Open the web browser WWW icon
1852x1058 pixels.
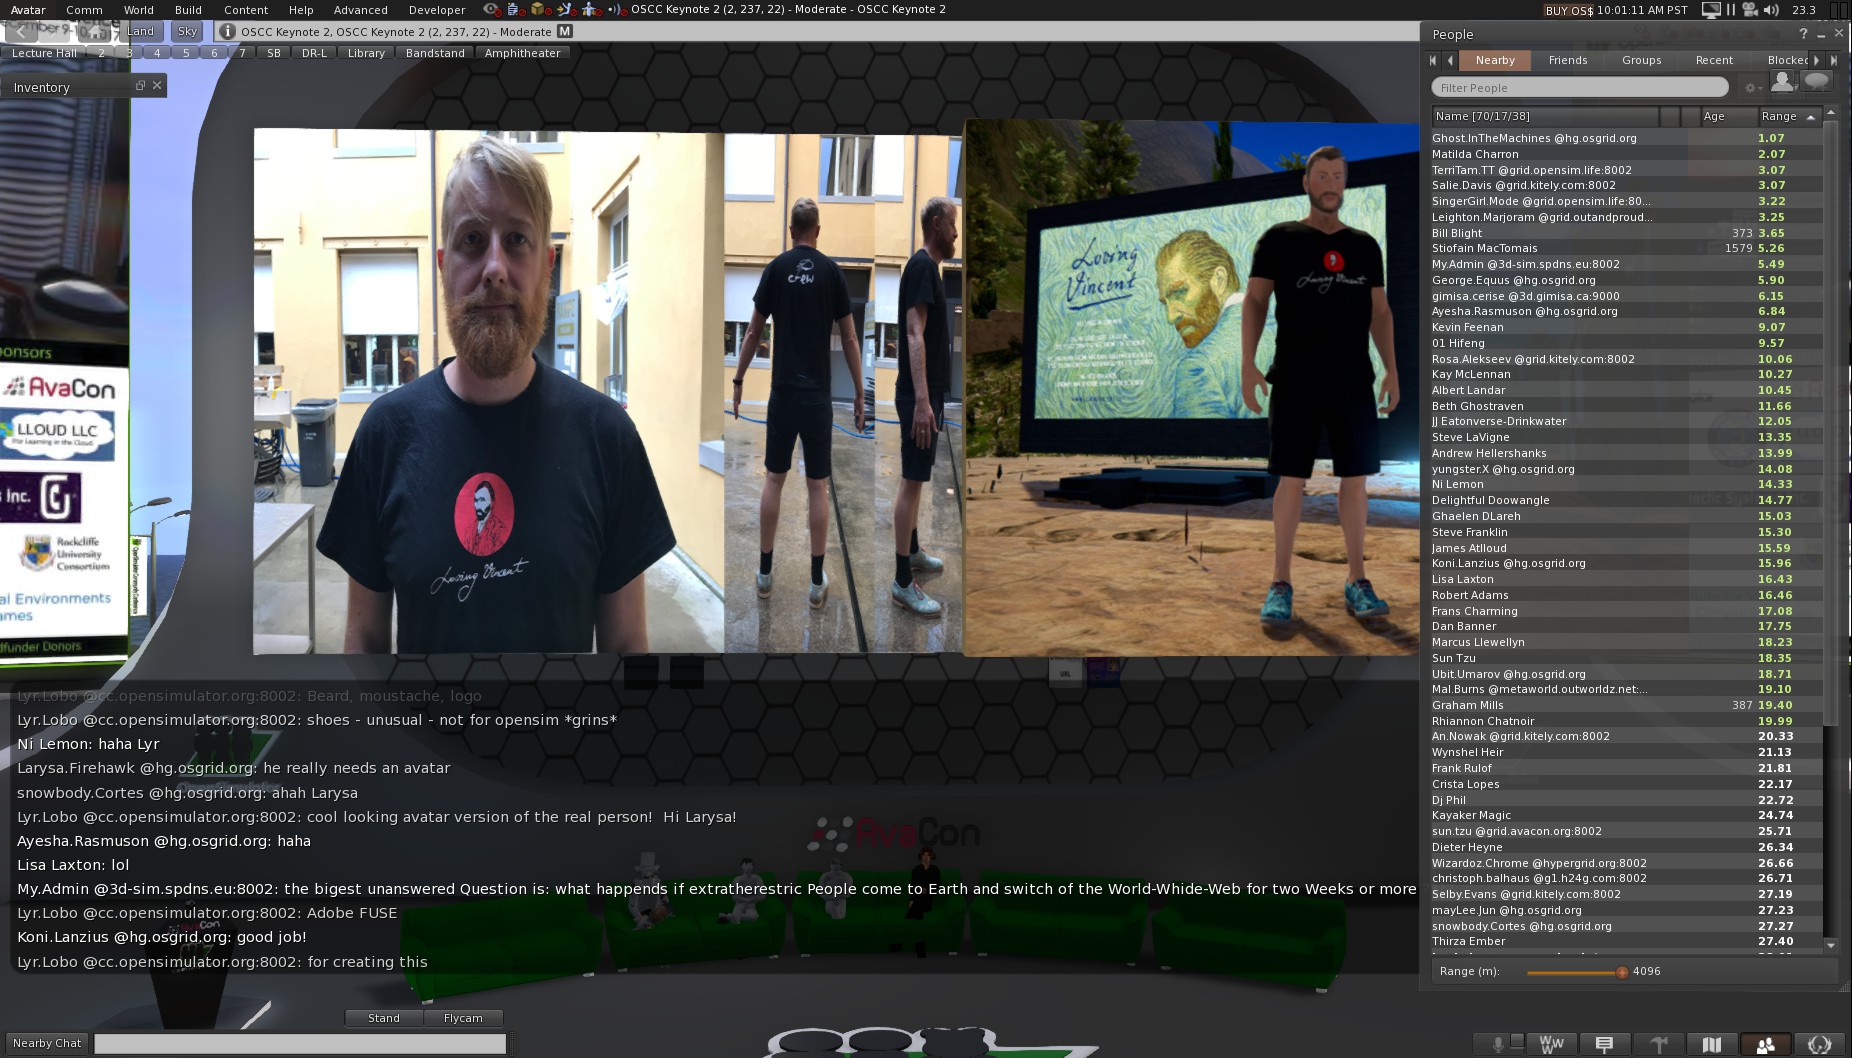coord(1551,1044)
